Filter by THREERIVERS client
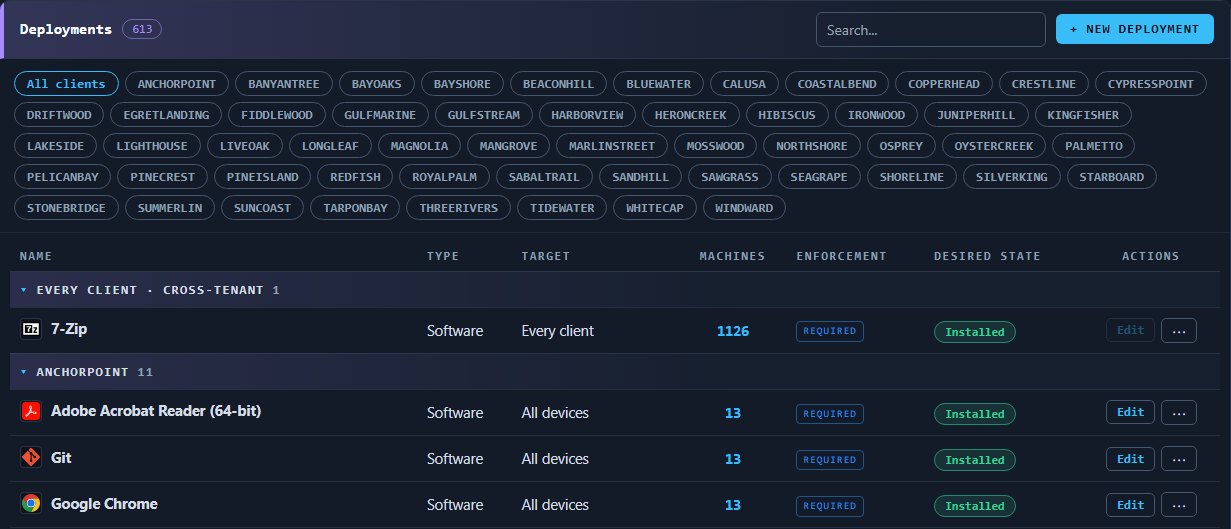The height and width of the screenshot is (529, 1231). pyautogui.click(x=459, y=208)
